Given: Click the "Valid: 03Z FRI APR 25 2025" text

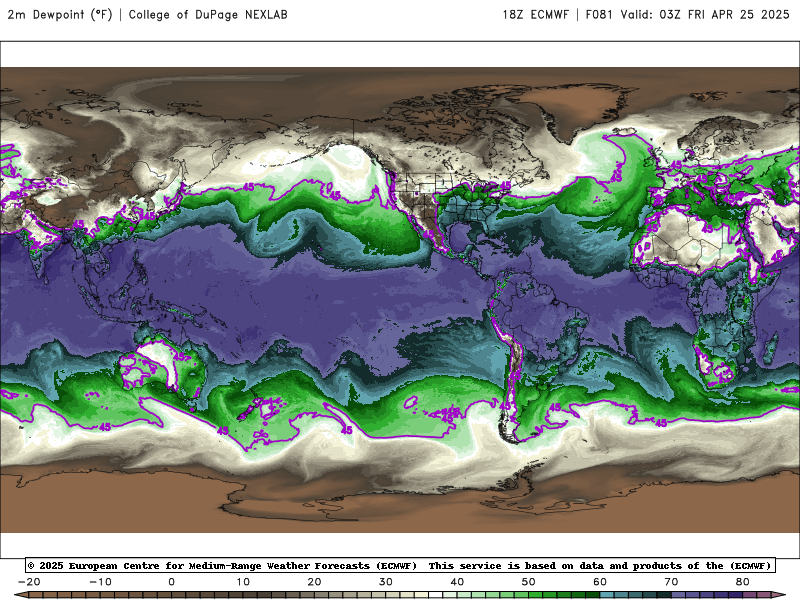Looking at the screenshot, I should [705, 15].
